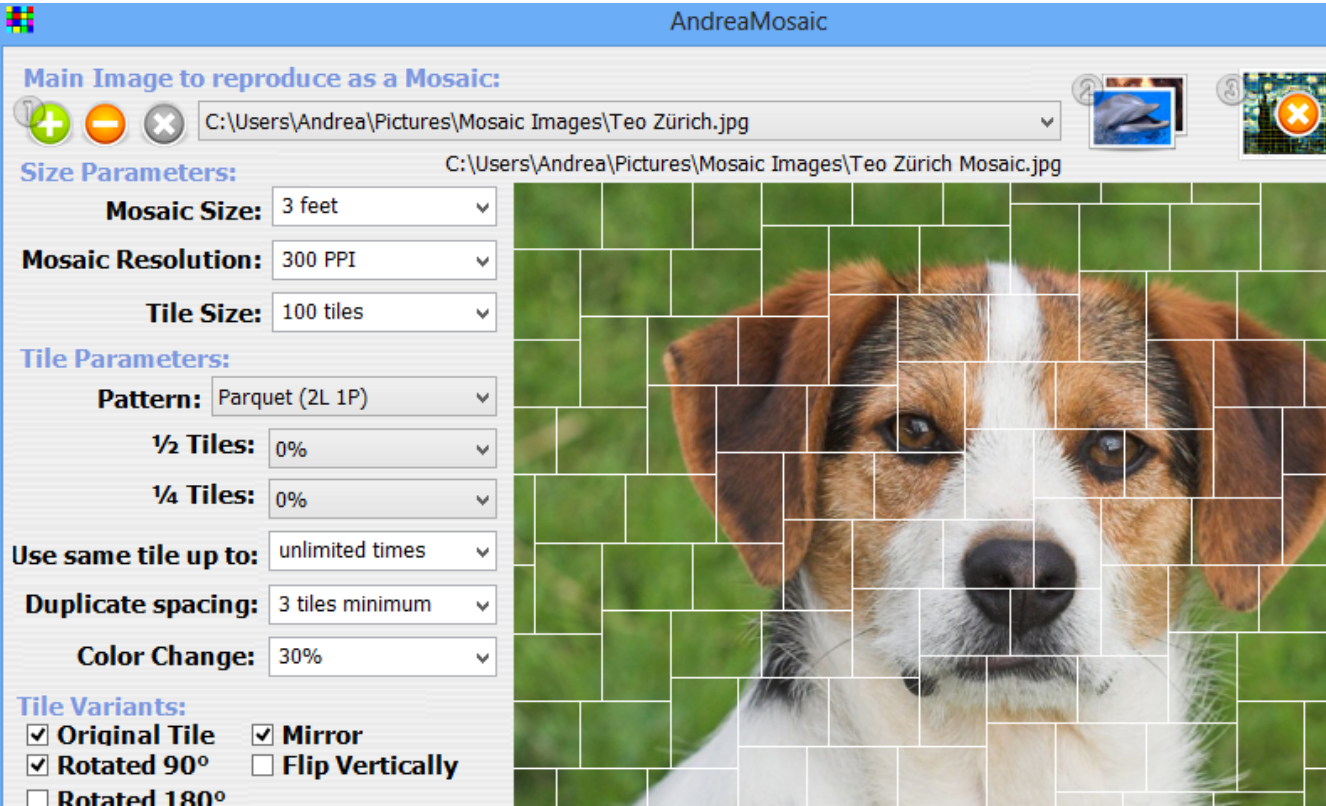
Task: Uncheck the Original Tile option
Action: click(37, 735)
